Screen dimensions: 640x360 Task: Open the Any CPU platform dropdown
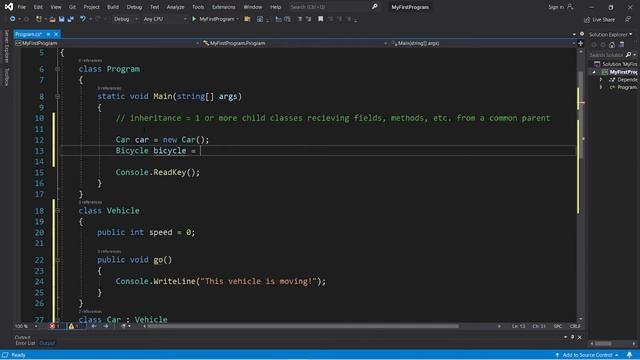click(164, 19)
